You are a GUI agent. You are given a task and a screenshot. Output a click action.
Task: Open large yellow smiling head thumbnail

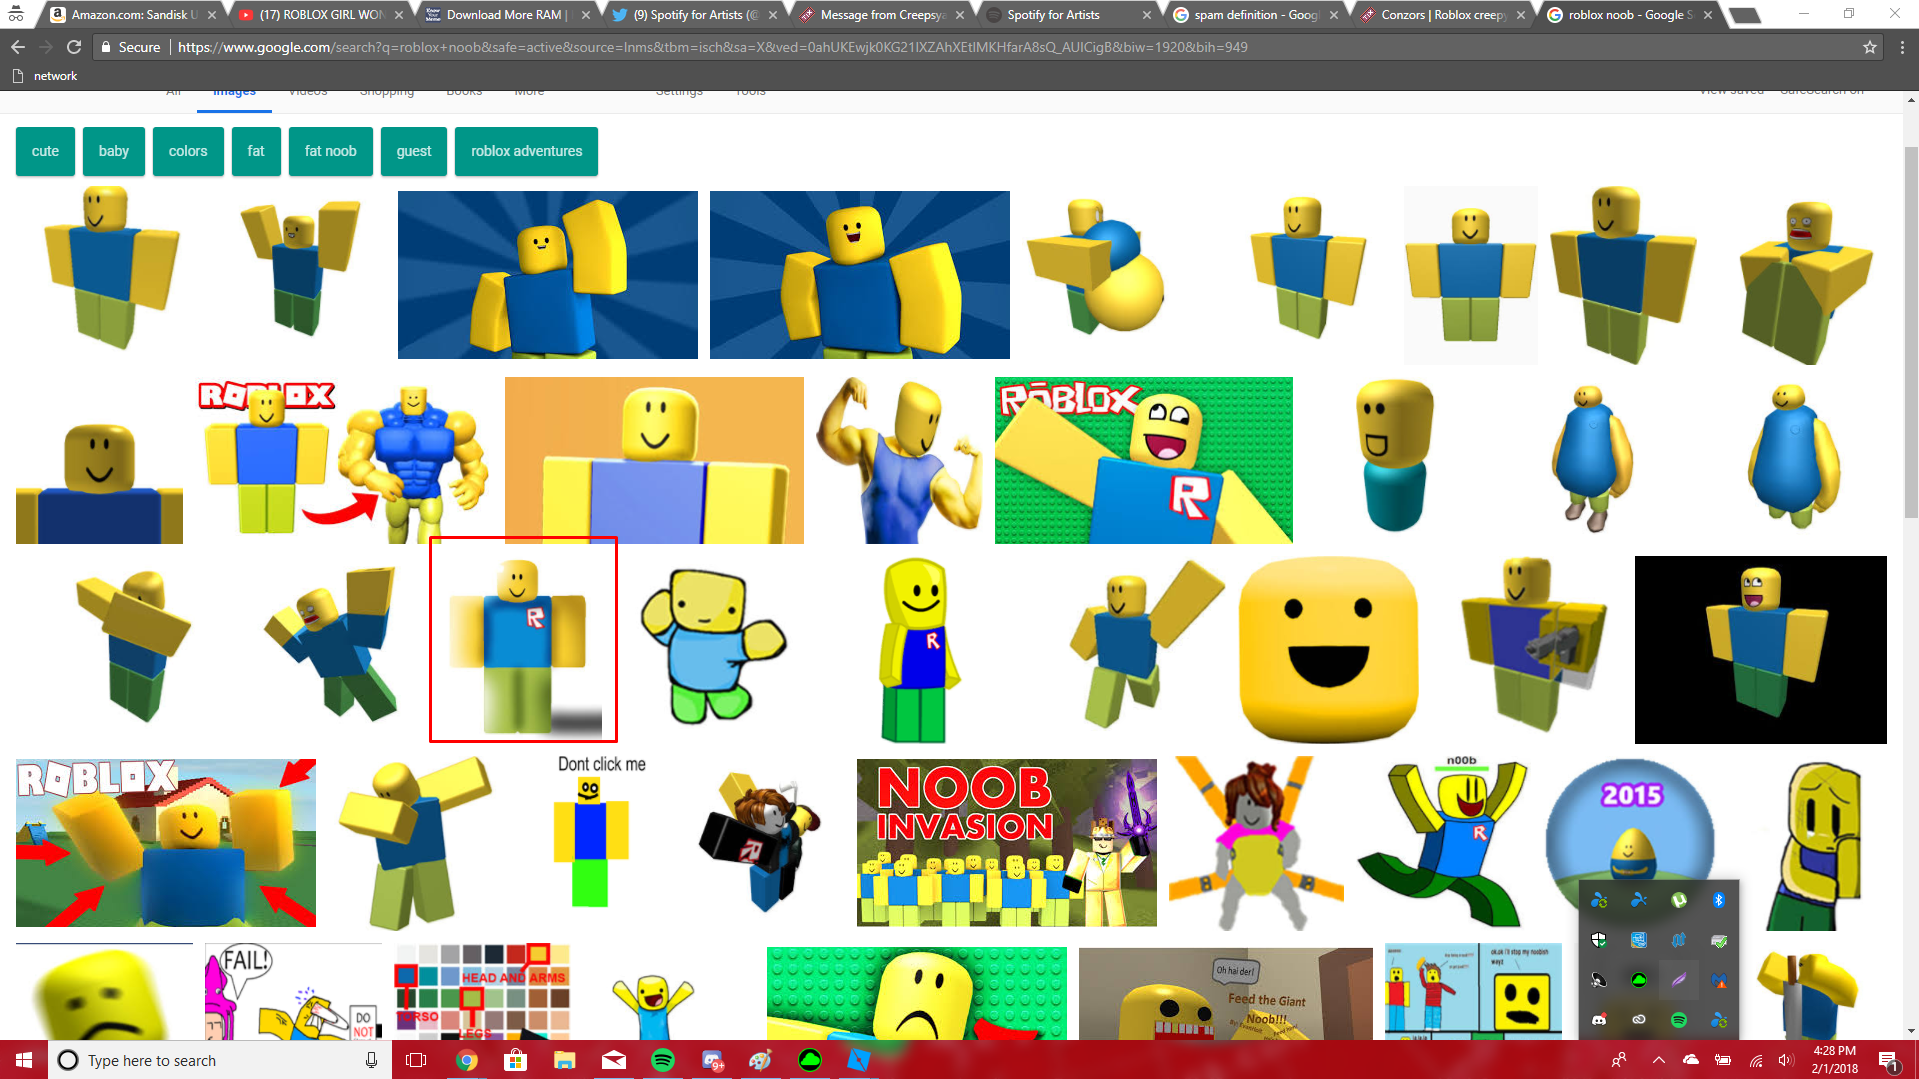click(1328, 650)
